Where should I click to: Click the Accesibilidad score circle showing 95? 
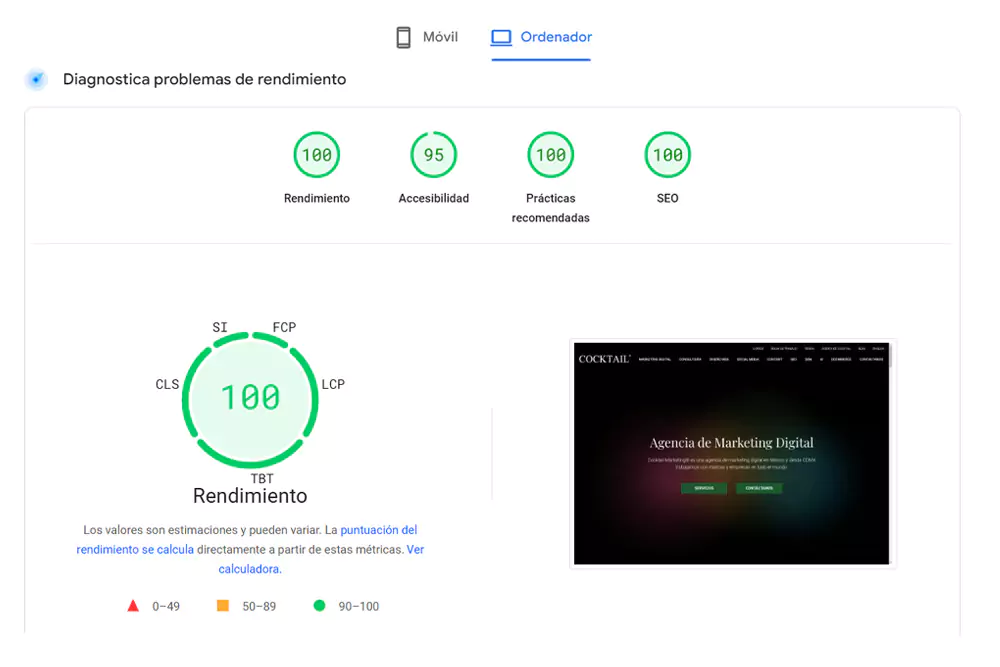coord(434,154)
